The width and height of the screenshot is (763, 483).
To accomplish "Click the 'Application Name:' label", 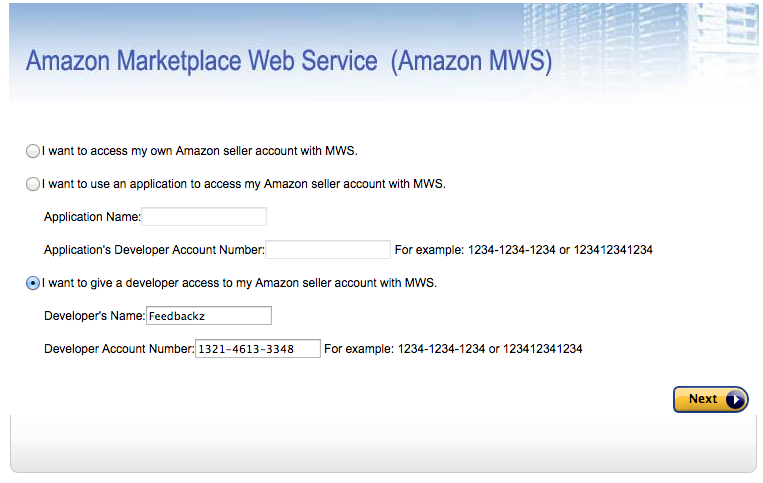I will 92,217.
